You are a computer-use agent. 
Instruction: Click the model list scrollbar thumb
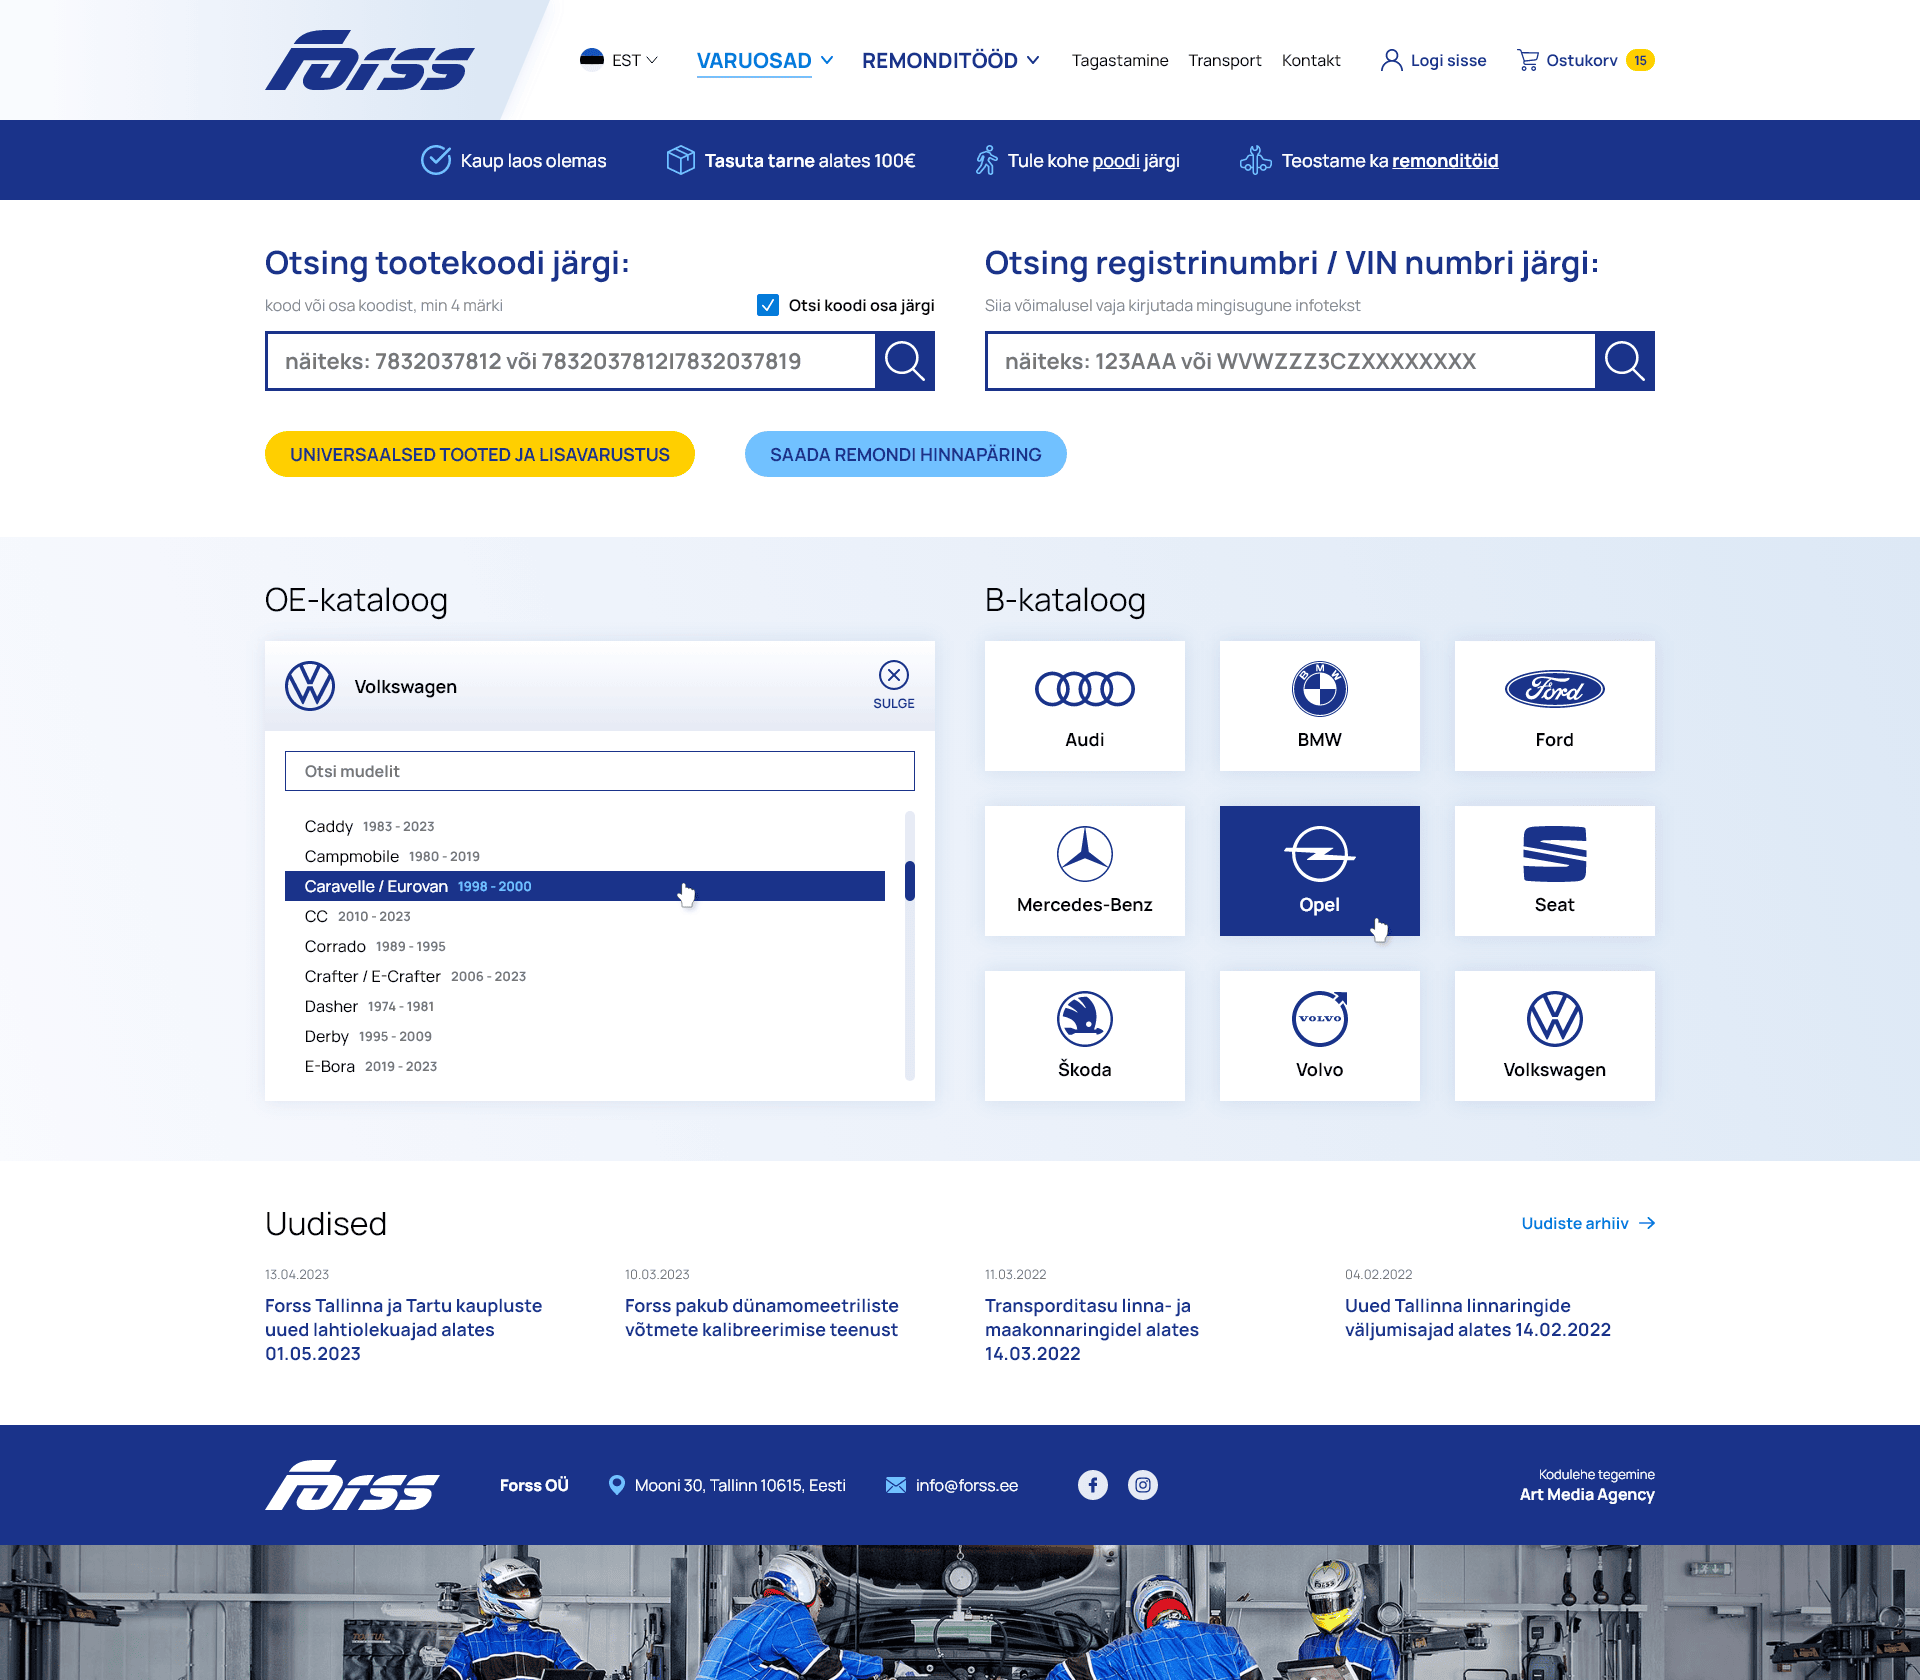click(910, 881)
